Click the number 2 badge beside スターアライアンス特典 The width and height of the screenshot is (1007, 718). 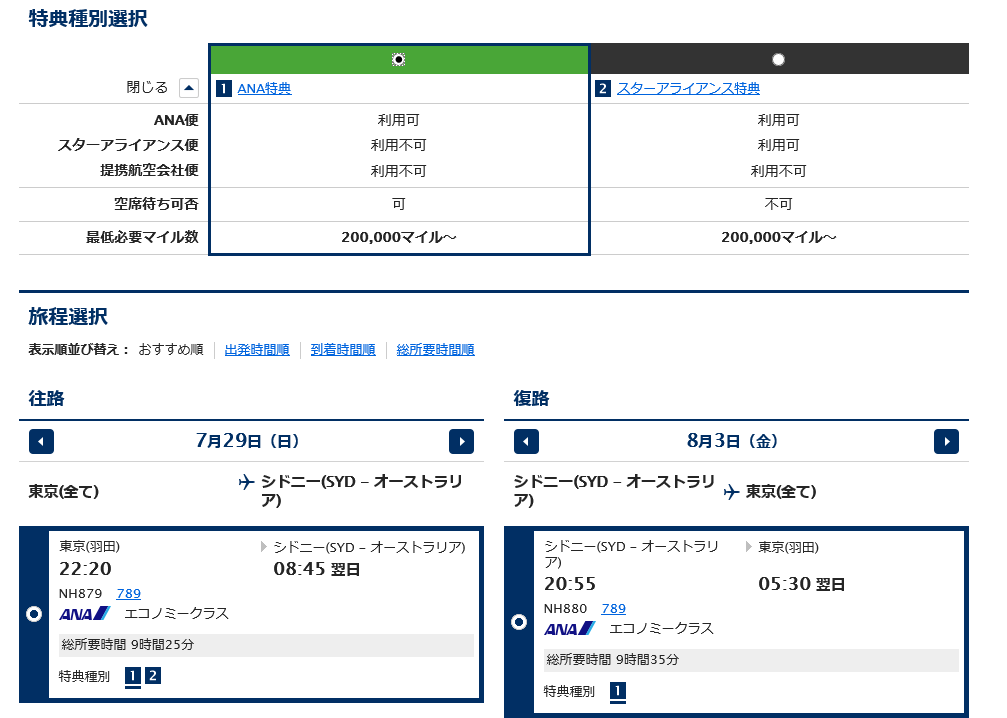click(x=602, y=89)
